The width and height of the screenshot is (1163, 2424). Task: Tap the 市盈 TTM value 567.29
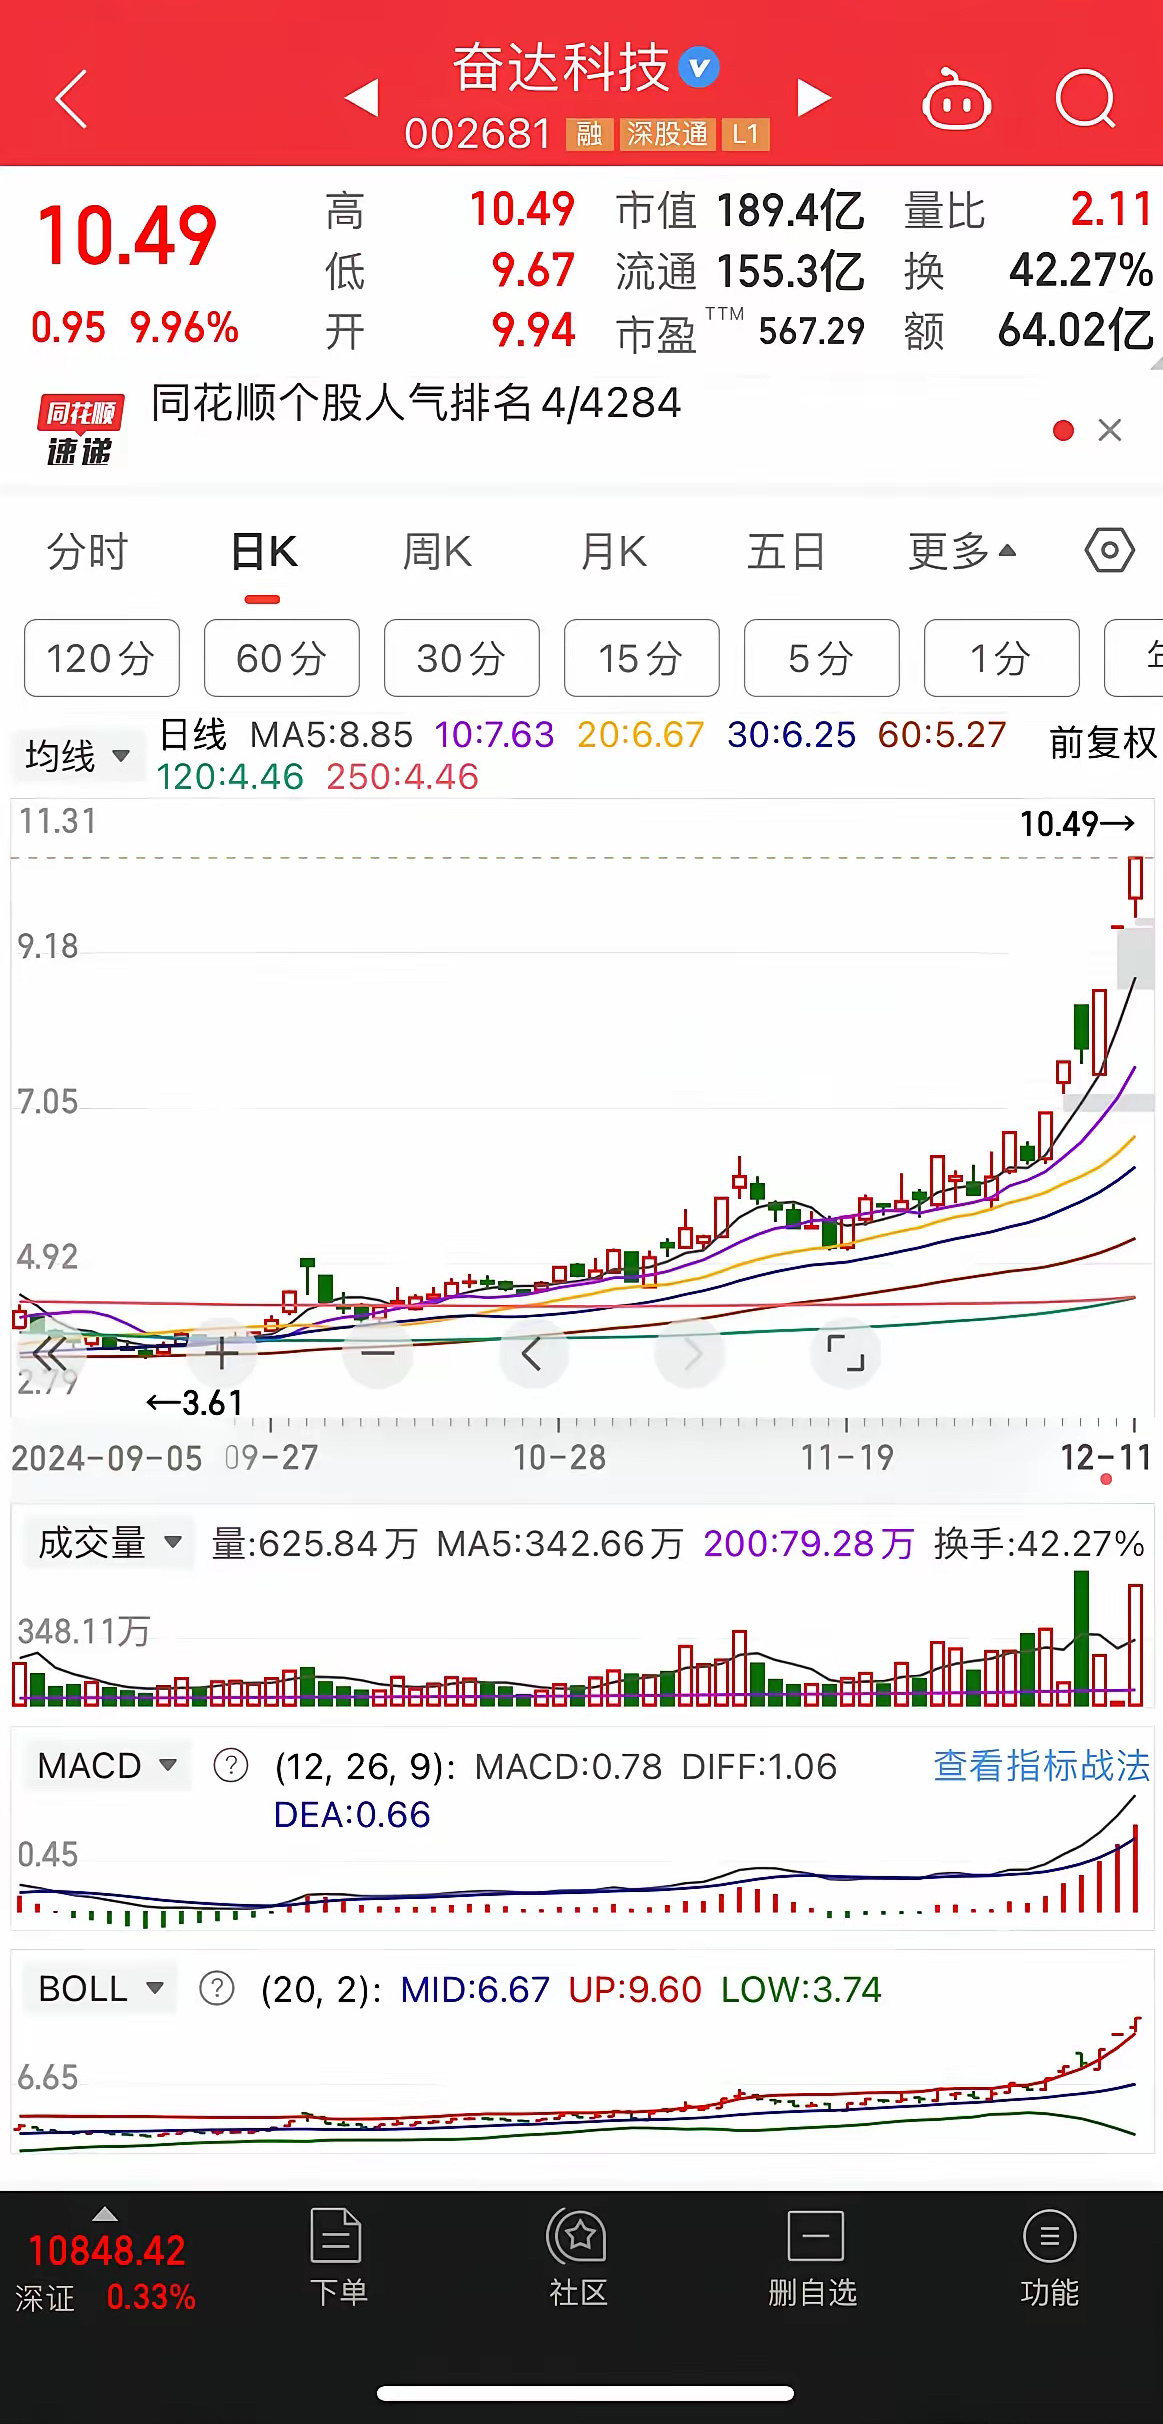[x=811, y=331]
